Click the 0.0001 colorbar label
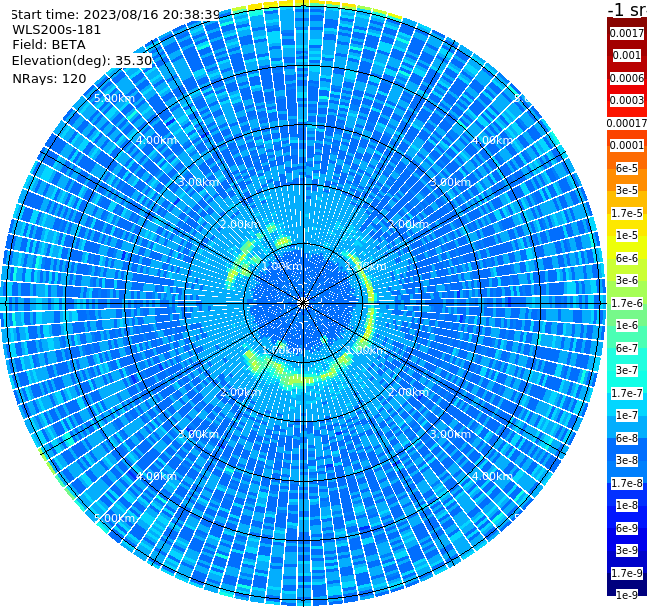Screen dimensions: 647x607 (x=627, y=145)
